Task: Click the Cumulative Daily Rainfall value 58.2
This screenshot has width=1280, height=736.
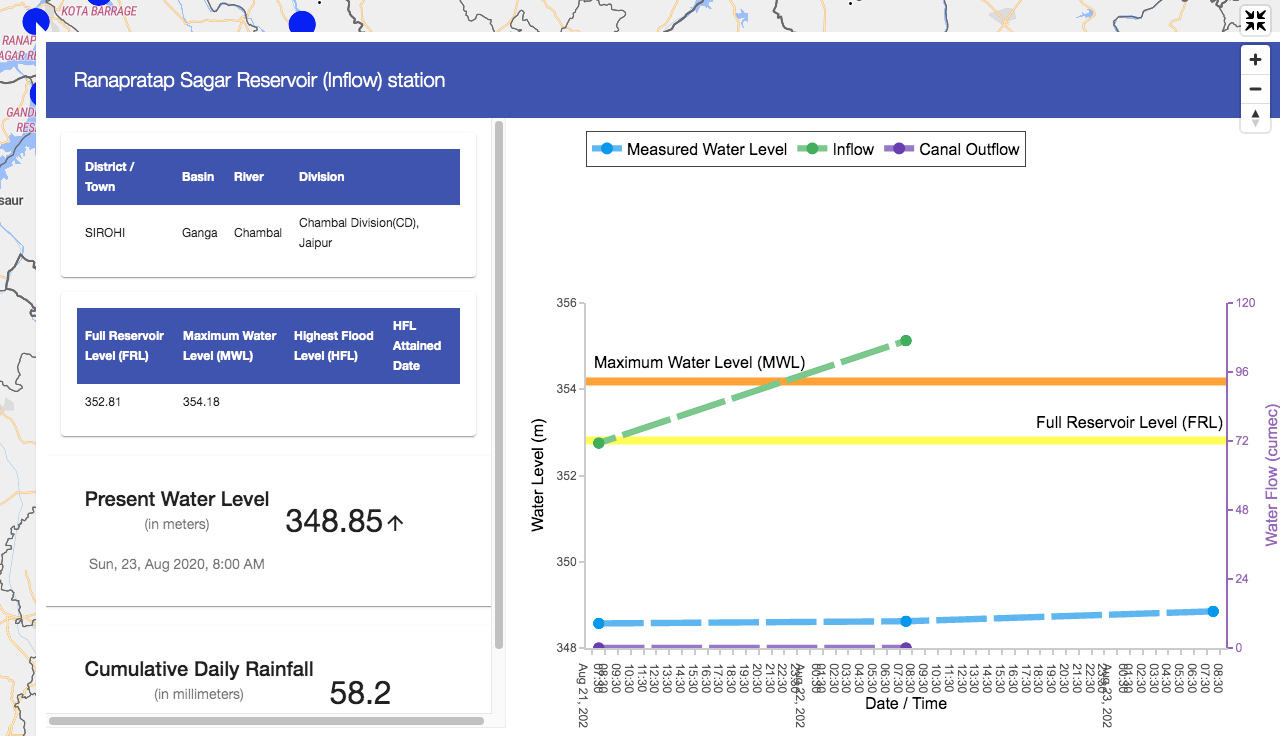Action: 360,693
